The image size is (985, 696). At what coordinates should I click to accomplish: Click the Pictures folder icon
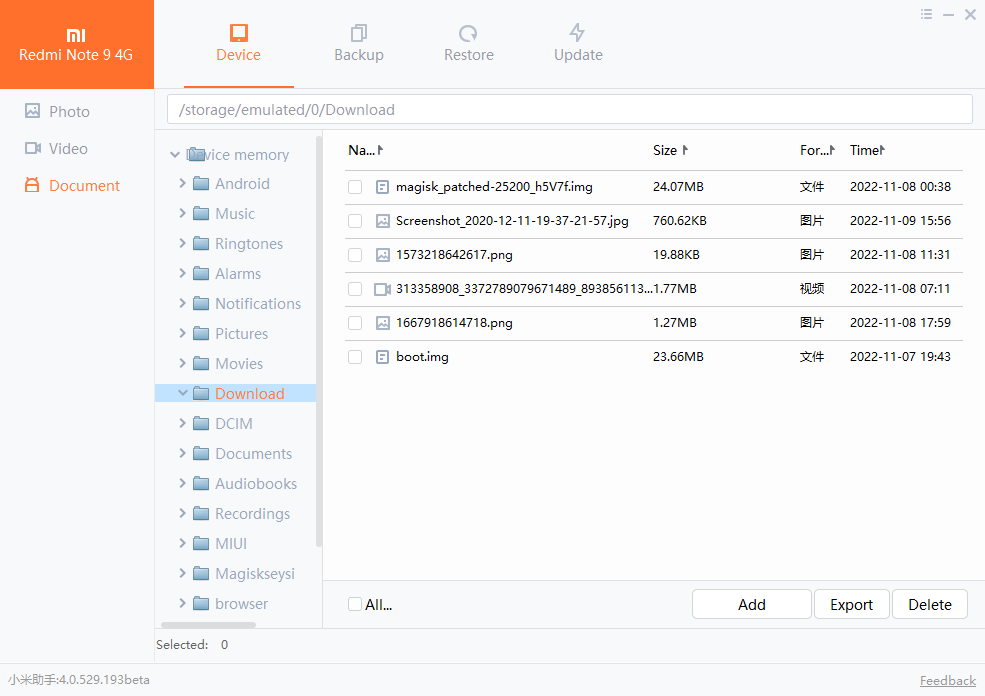point(201,334)
